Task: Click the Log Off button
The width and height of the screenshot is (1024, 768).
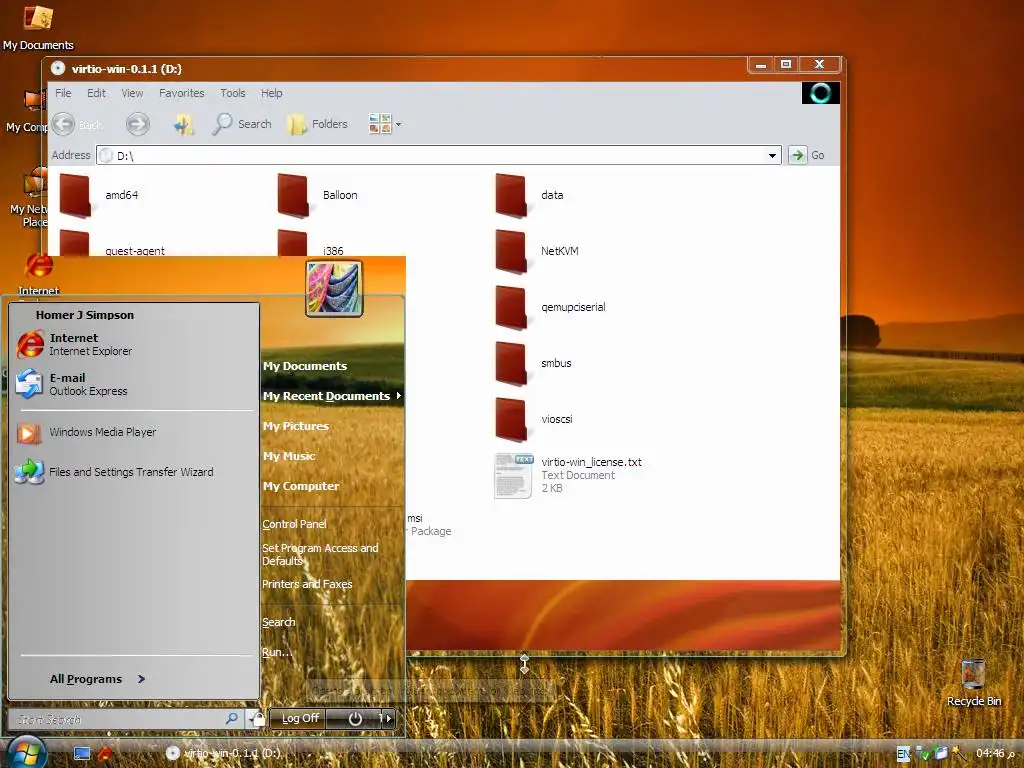Action: 299,718
